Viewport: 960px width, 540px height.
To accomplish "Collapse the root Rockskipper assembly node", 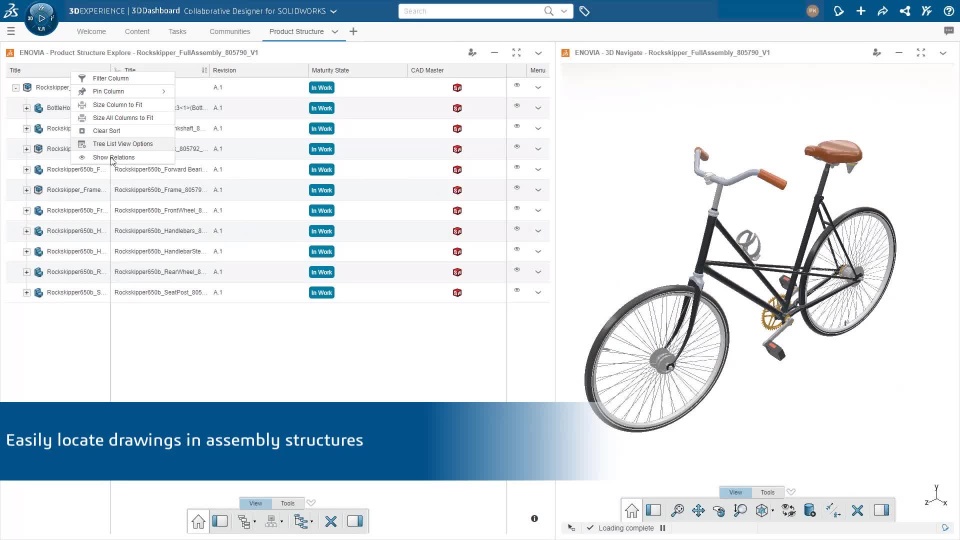I will (16, 88).
